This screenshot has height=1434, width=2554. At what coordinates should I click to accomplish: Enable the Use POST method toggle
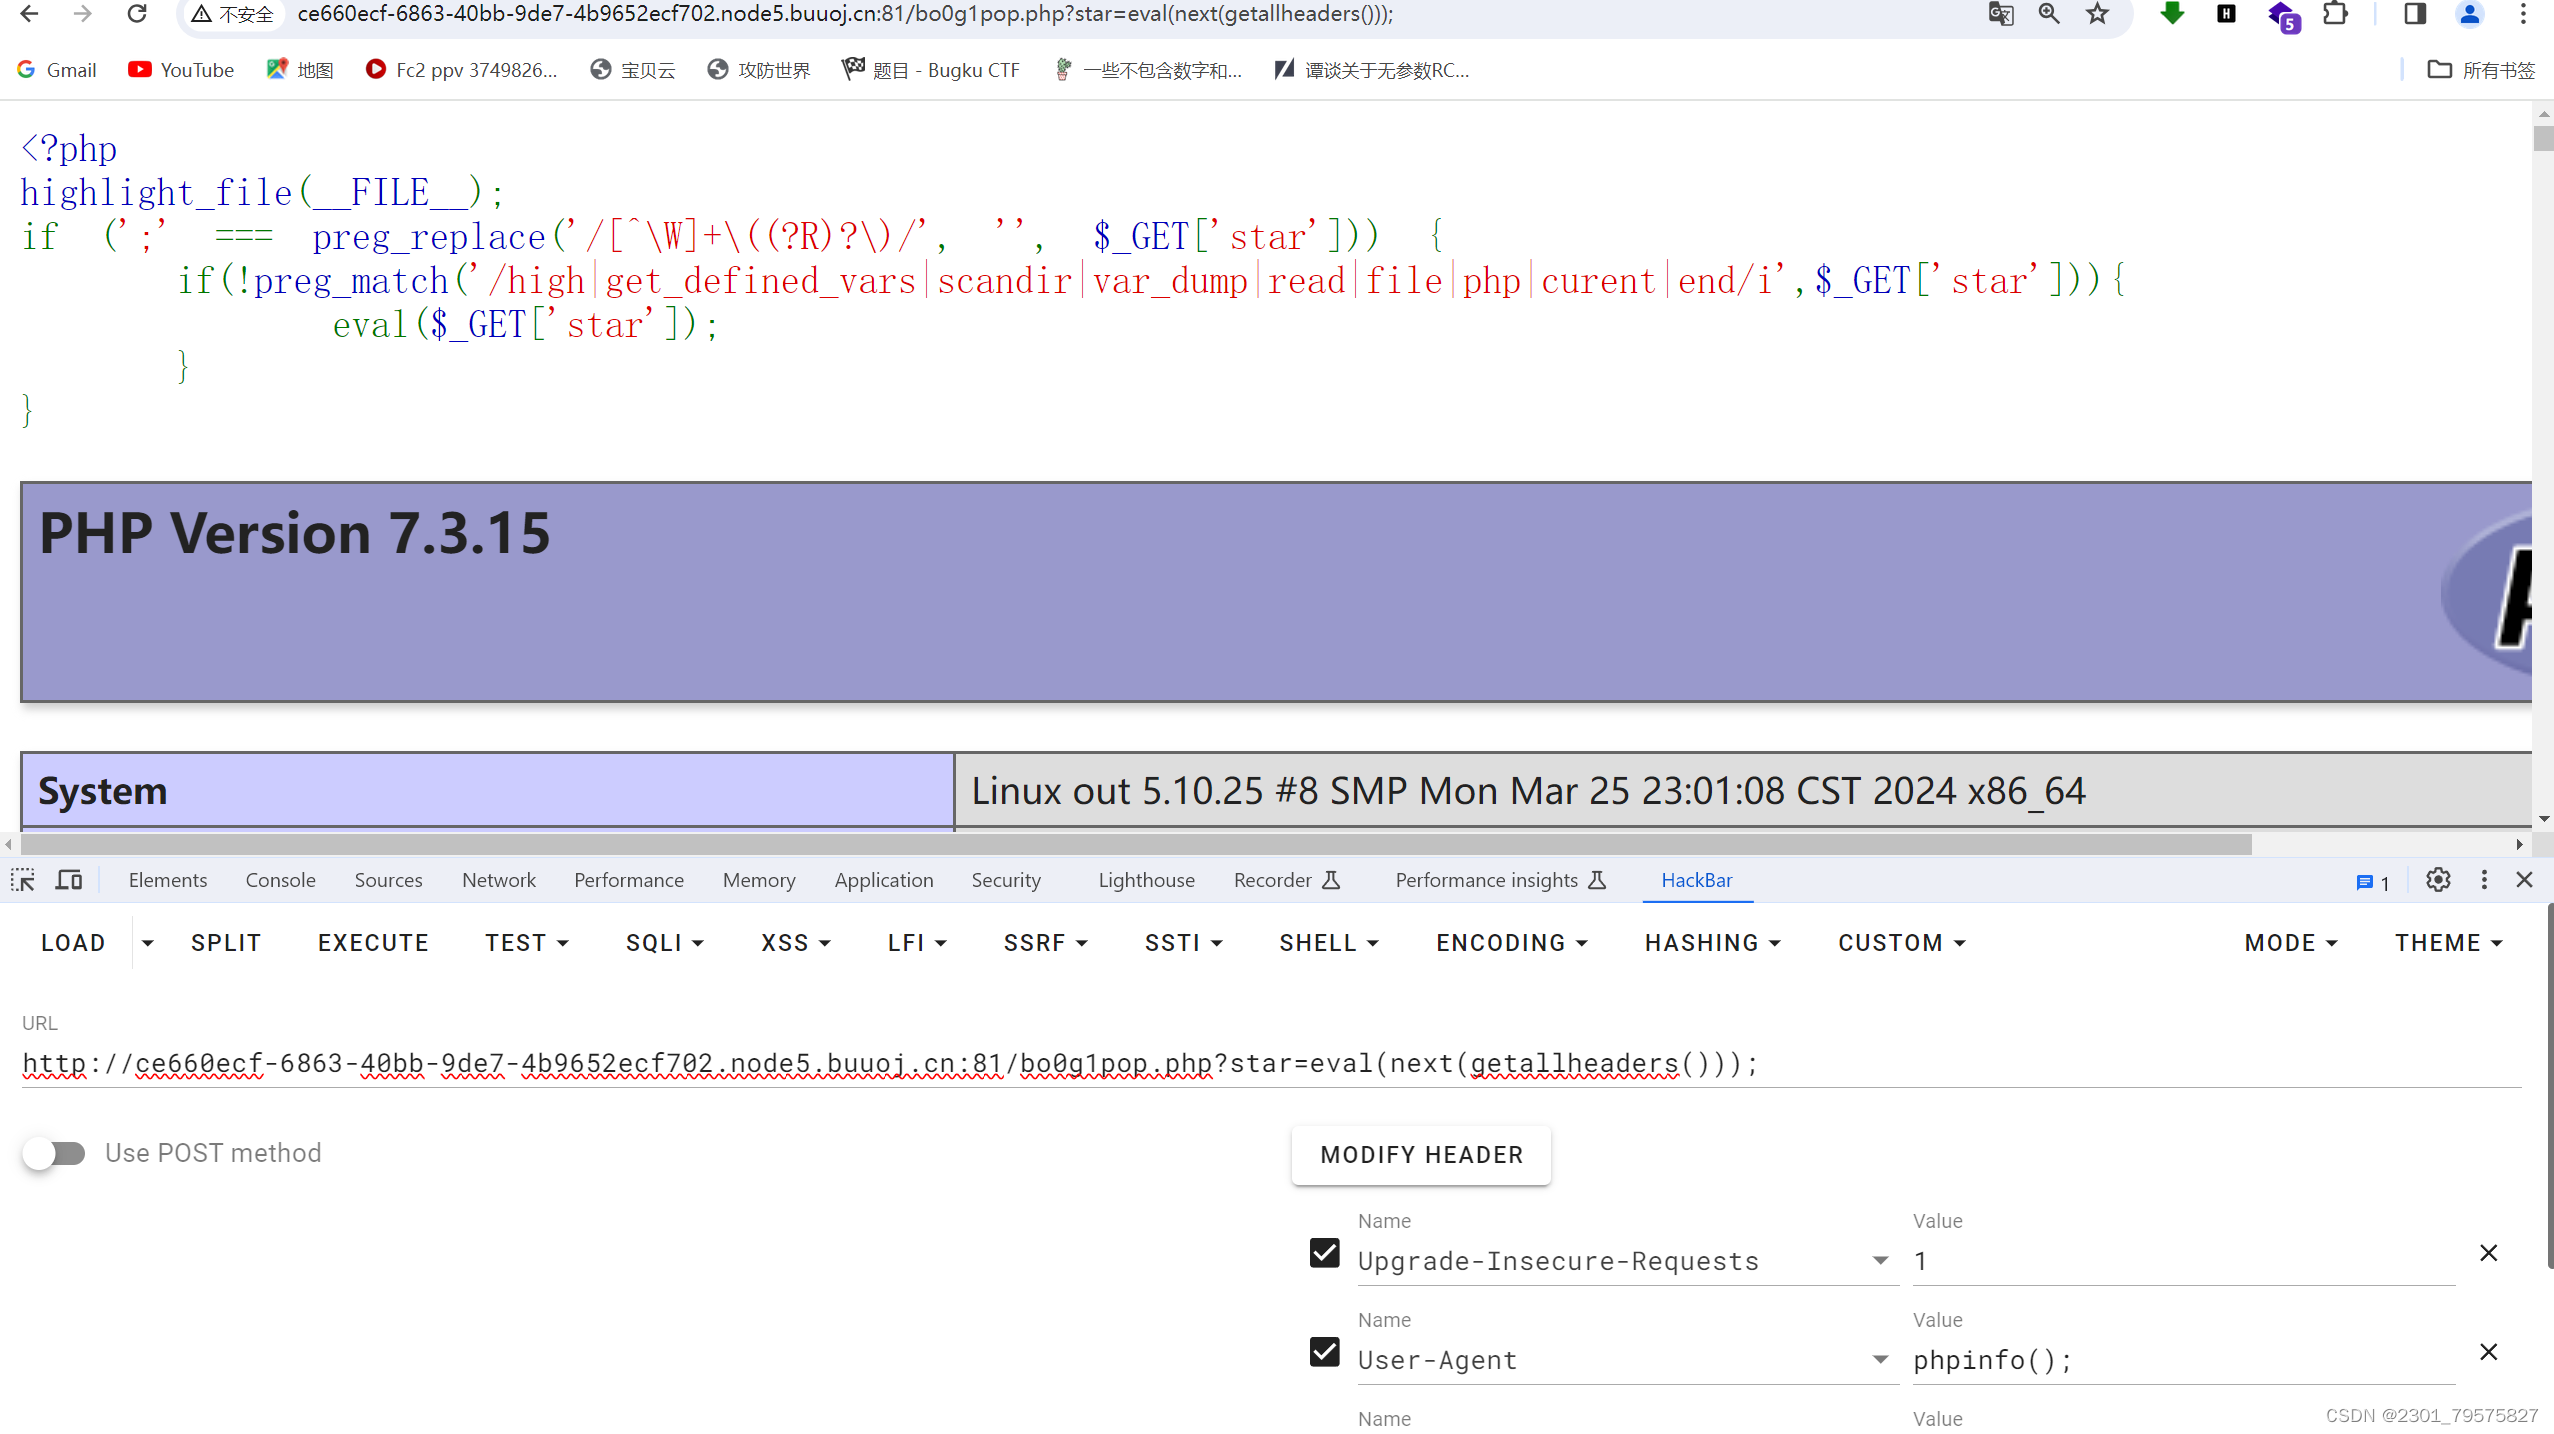[x=56, y=1153]
